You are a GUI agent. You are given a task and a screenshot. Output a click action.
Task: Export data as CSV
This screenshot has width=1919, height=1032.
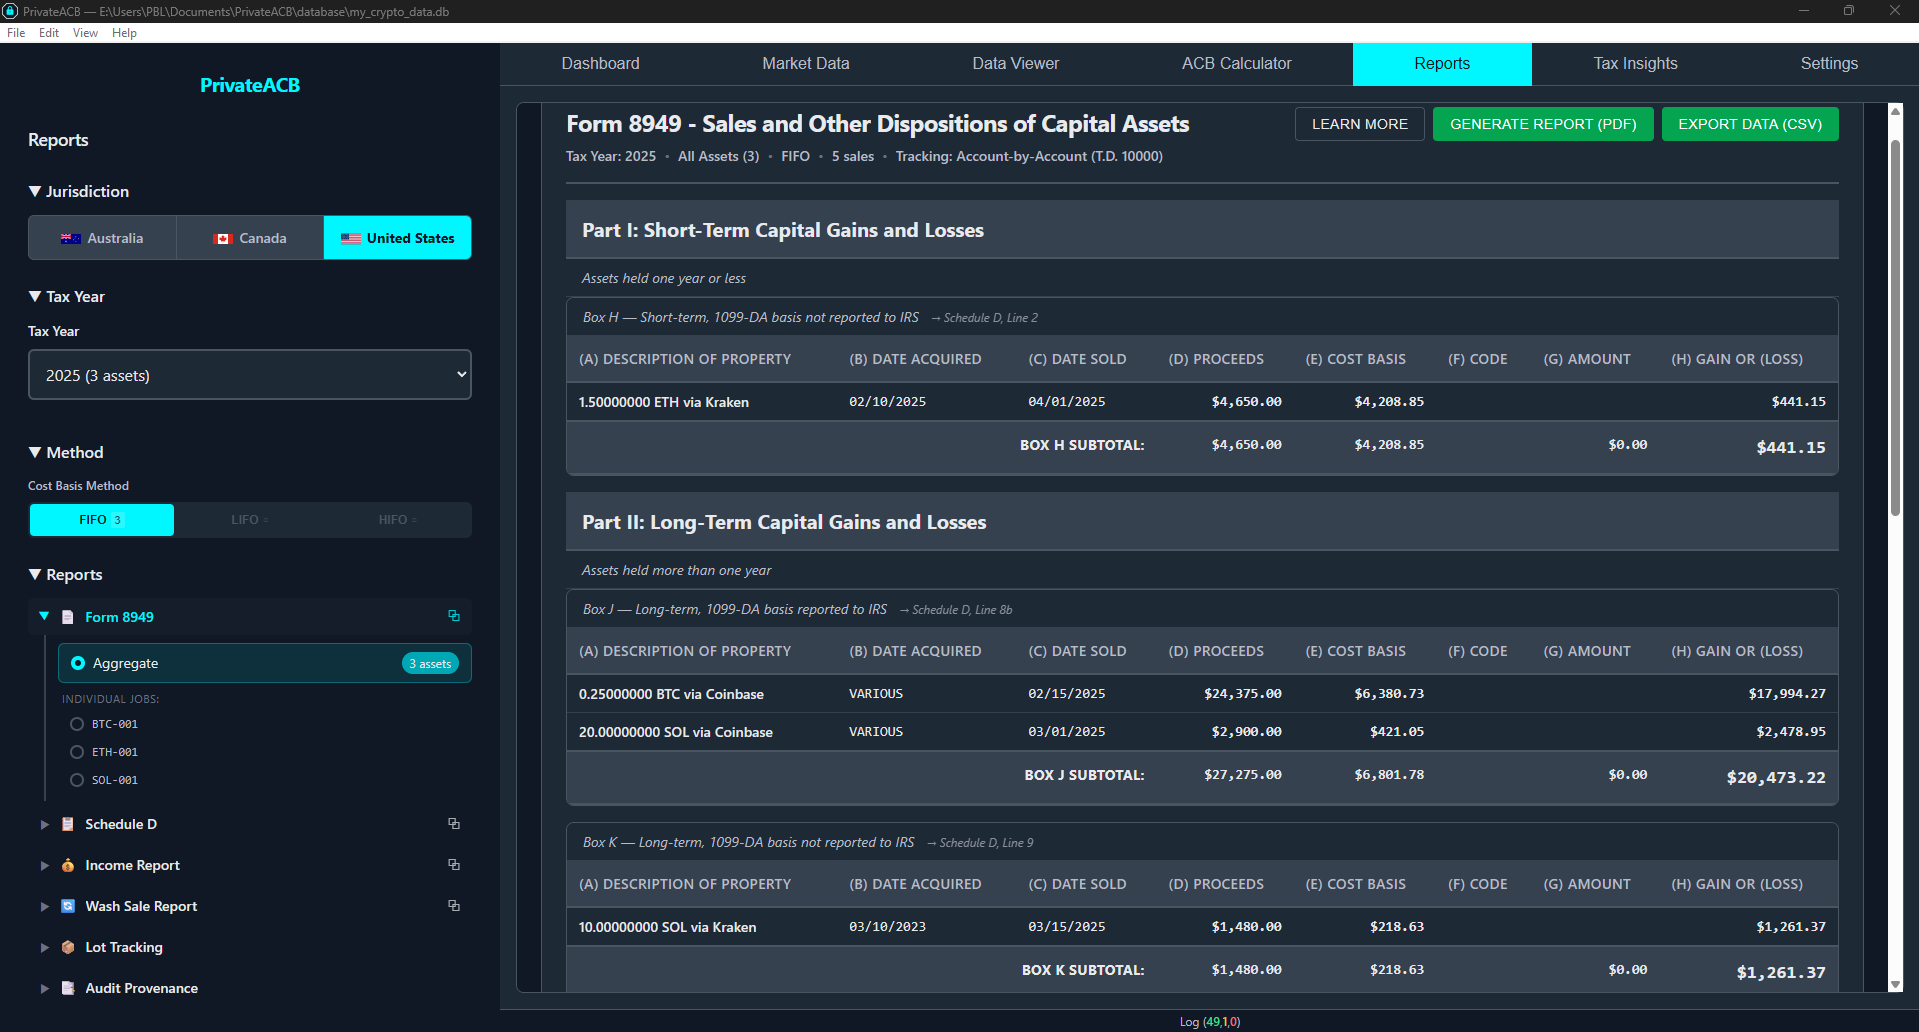1749,124
